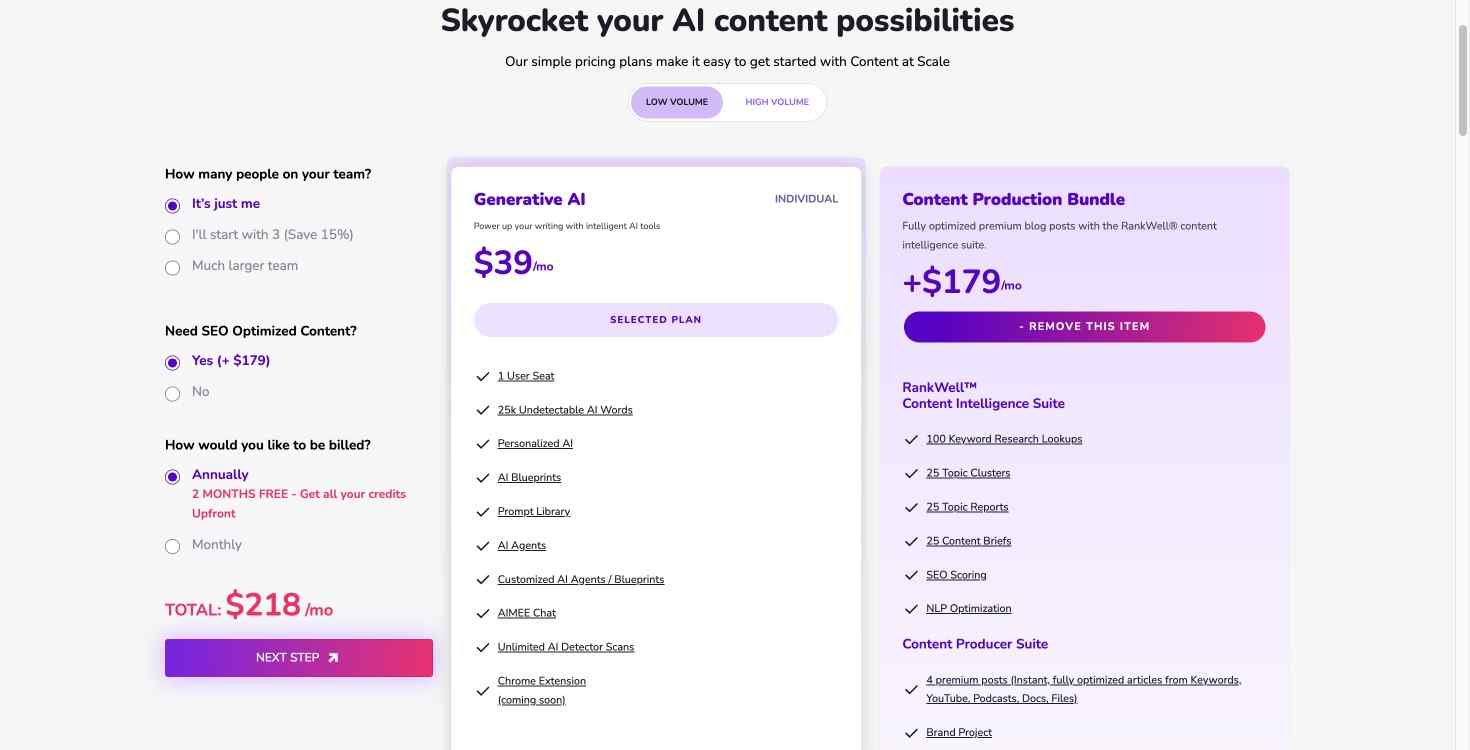The height and width of the screenshot is (750, 1470).
Task: Click checkmark icon next to AIMEE Chat
Action: (x=483, y=614)
